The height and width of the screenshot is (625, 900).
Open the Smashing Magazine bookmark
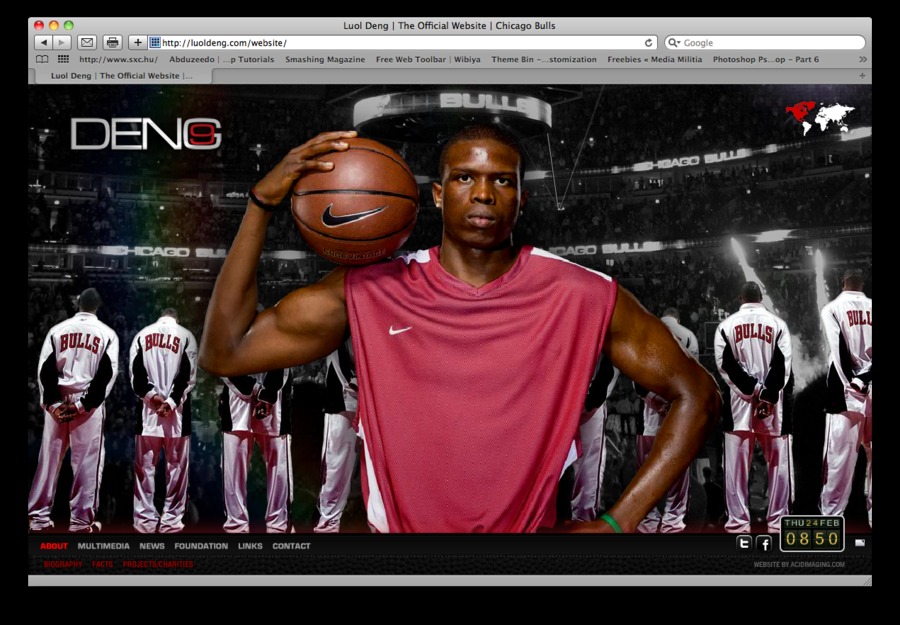pyautogui.click(x=325, y=59)
